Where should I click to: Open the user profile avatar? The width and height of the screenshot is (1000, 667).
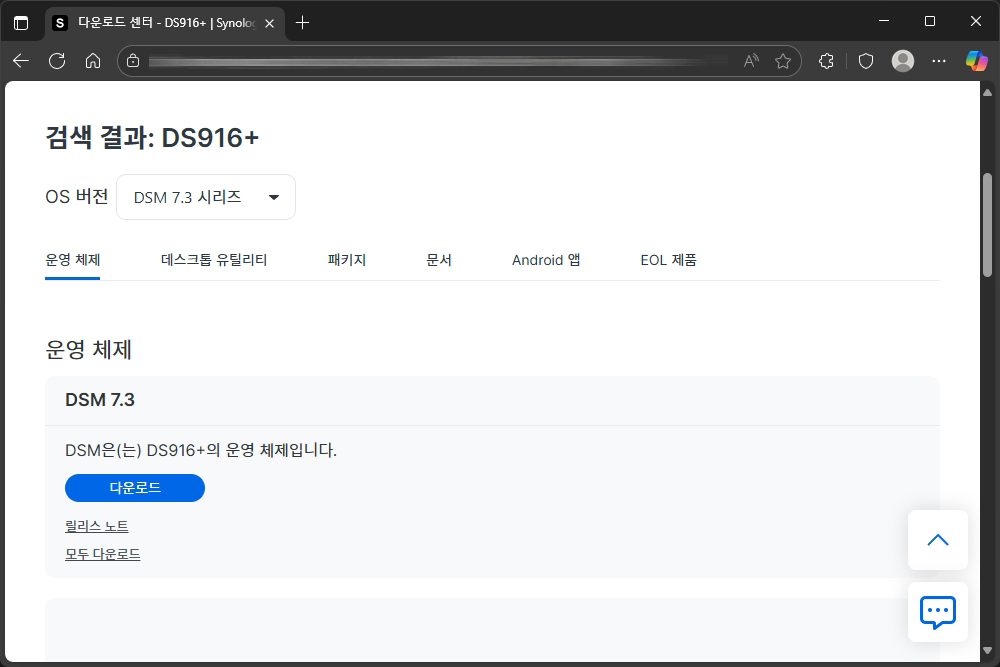pyautogui.click(x=902, y=61)
